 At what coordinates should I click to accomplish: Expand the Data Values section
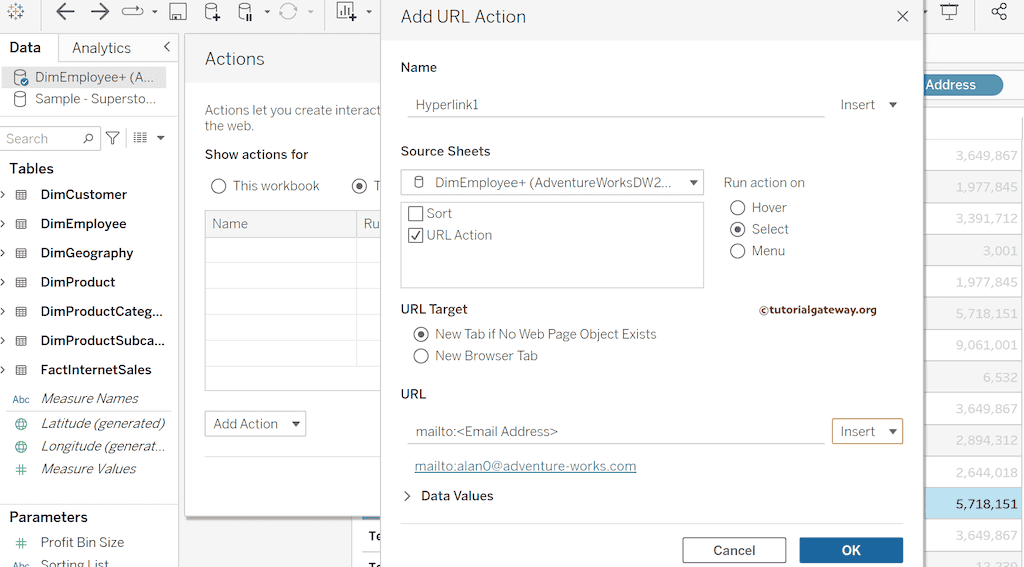[x=407, y=496]
